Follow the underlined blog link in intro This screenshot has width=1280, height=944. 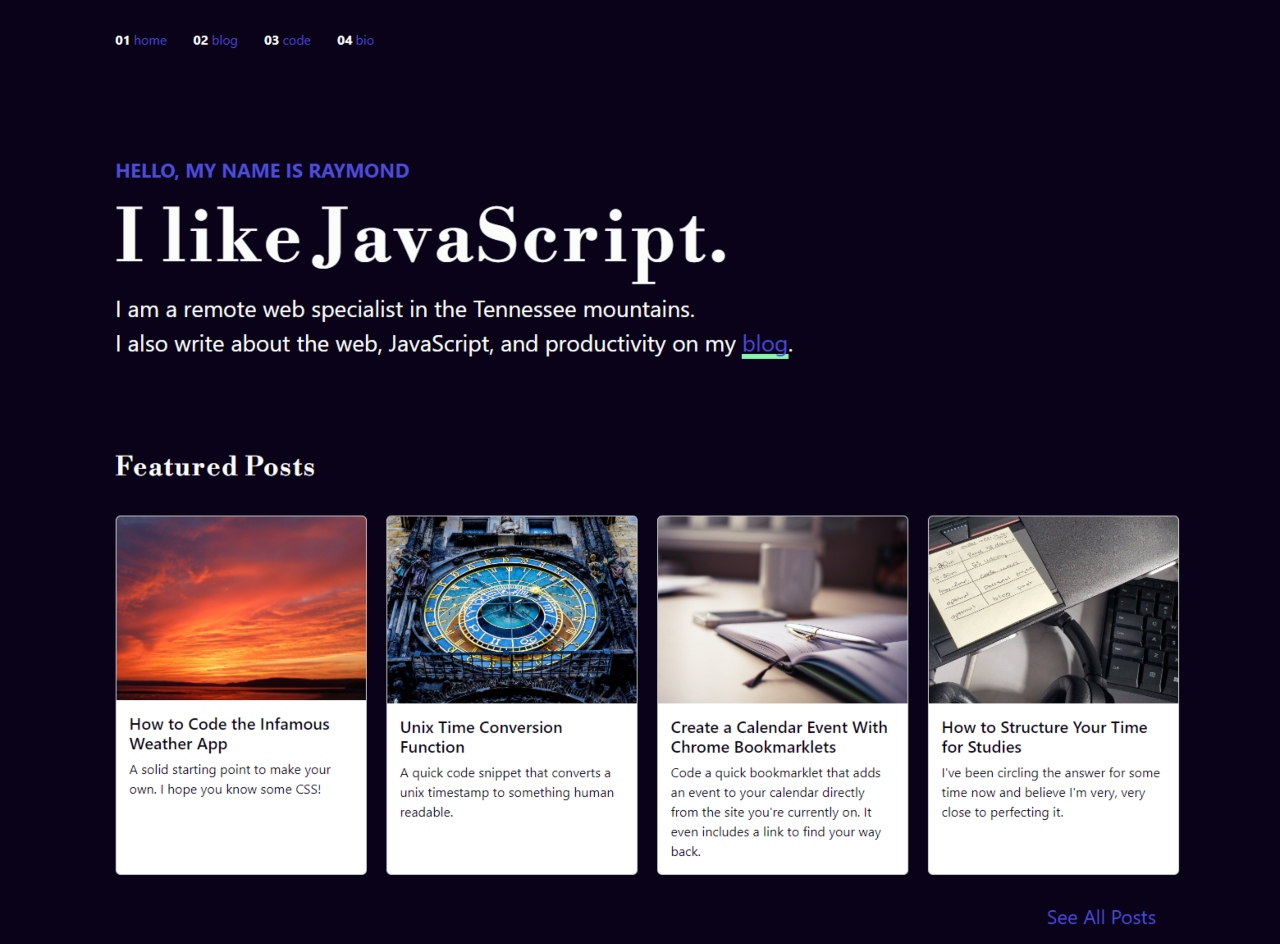(x=765, y=344)
